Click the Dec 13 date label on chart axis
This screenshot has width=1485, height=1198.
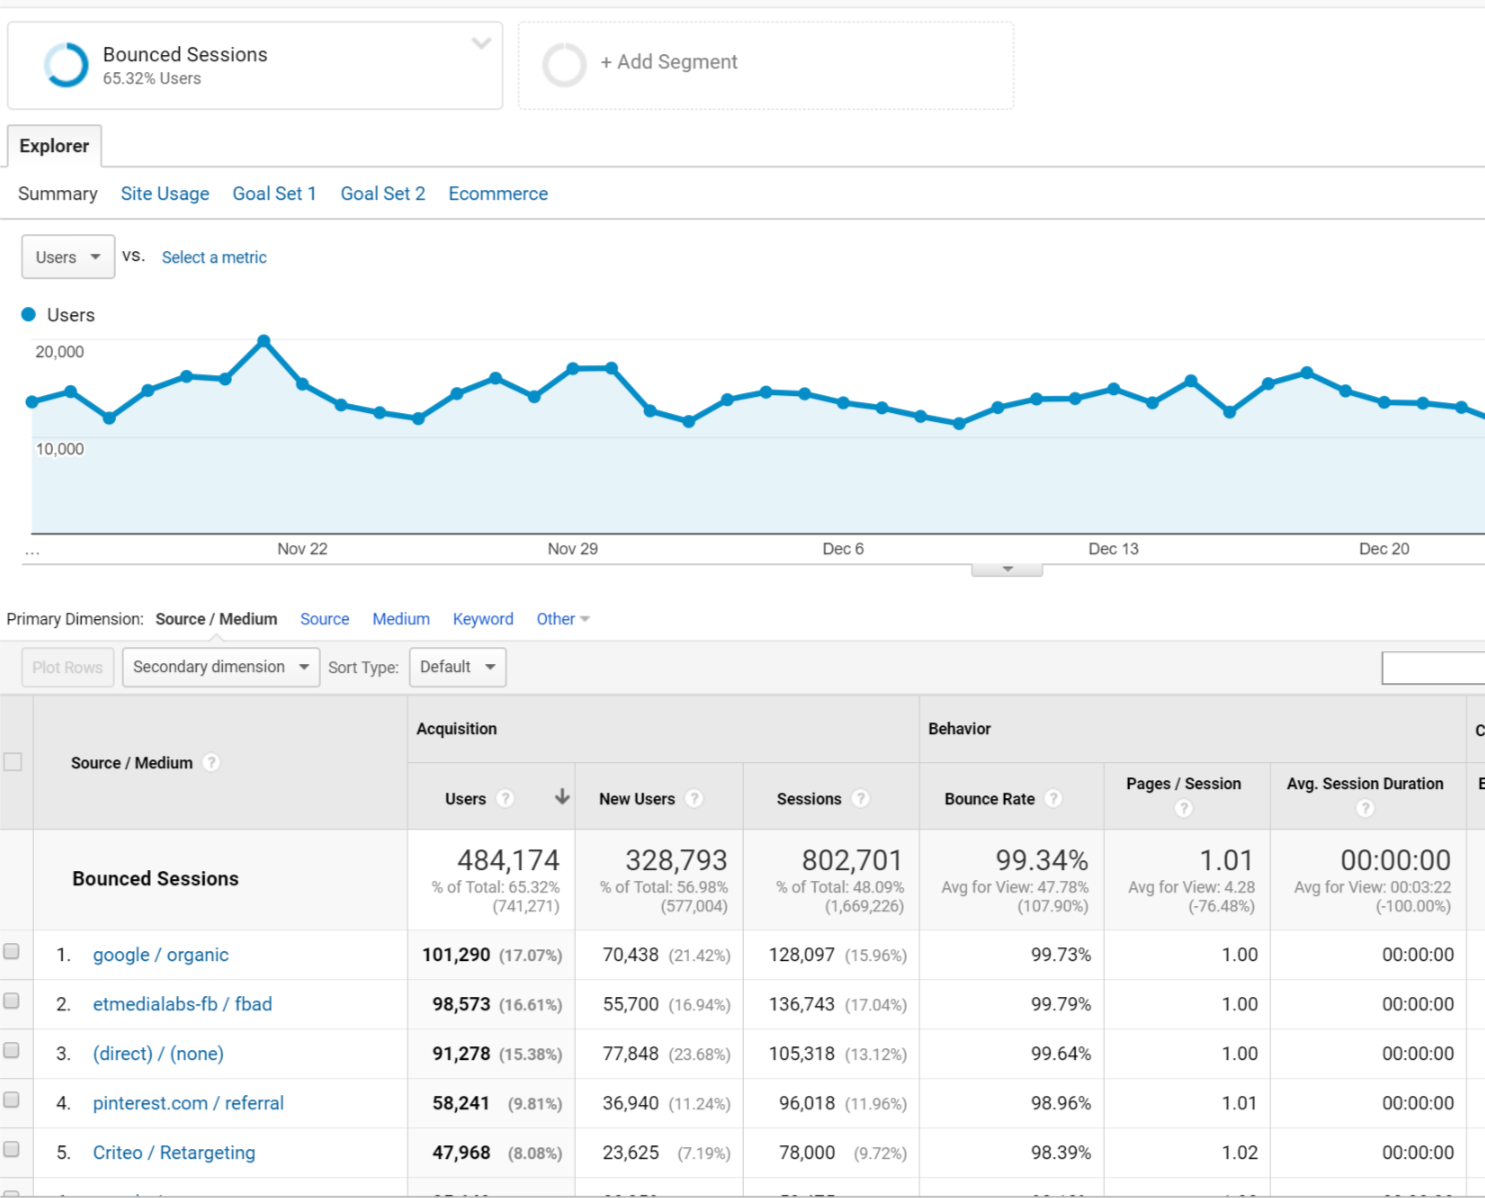(1113, 549)
